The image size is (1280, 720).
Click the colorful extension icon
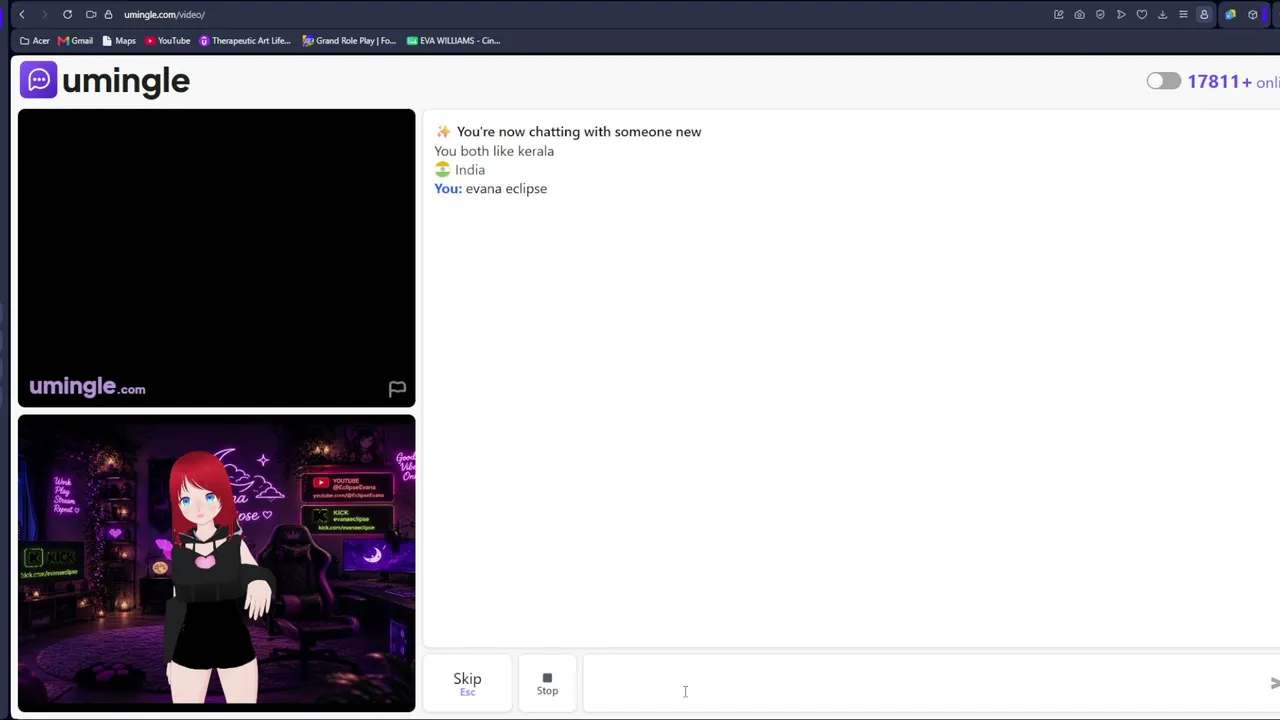(1230, 14)
